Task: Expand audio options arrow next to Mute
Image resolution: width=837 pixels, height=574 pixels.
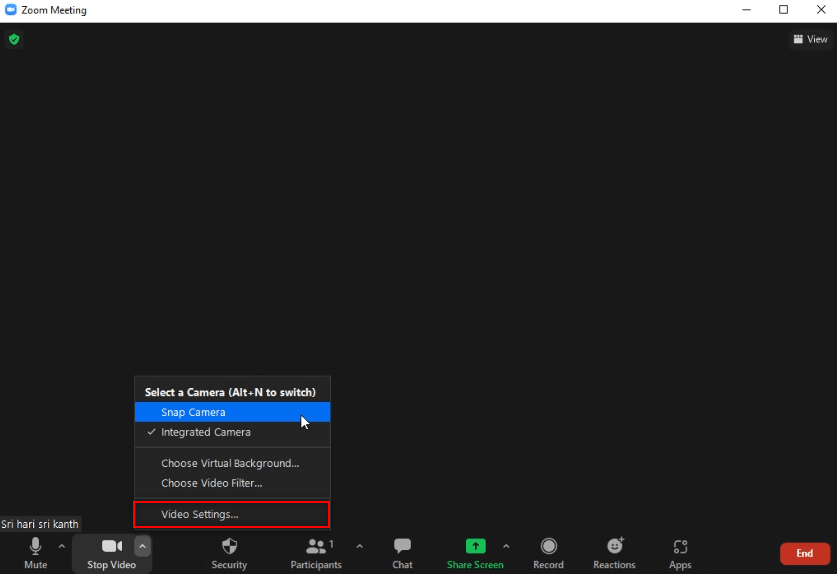Action: [62, 546]
